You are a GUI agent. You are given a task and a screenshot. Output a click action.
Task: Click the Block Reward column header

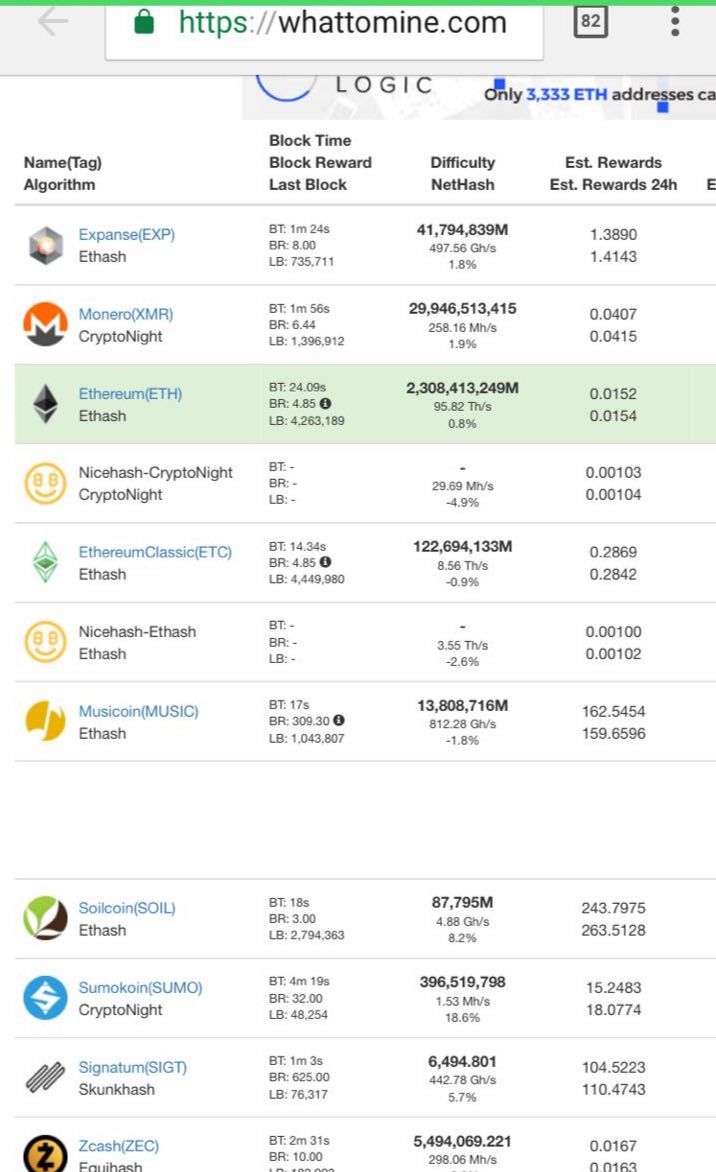click(x=320, y=162)
